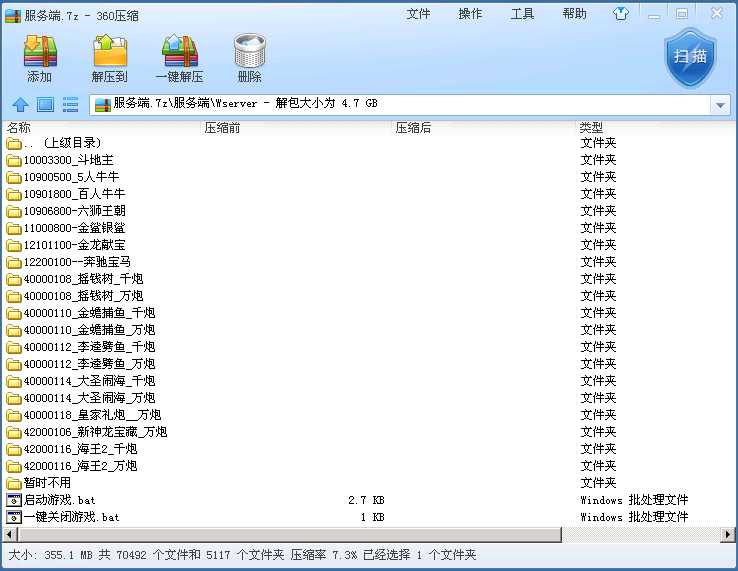Click the 添加 (Add) toolbar icon
This screenshot has width=738, height=571.
click(x=40, y=52)
